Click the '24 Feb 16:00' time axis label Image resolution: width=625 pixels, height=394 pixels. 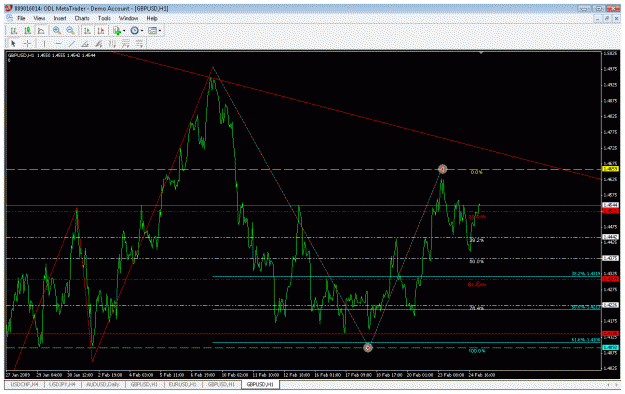[x=482, y=375]
